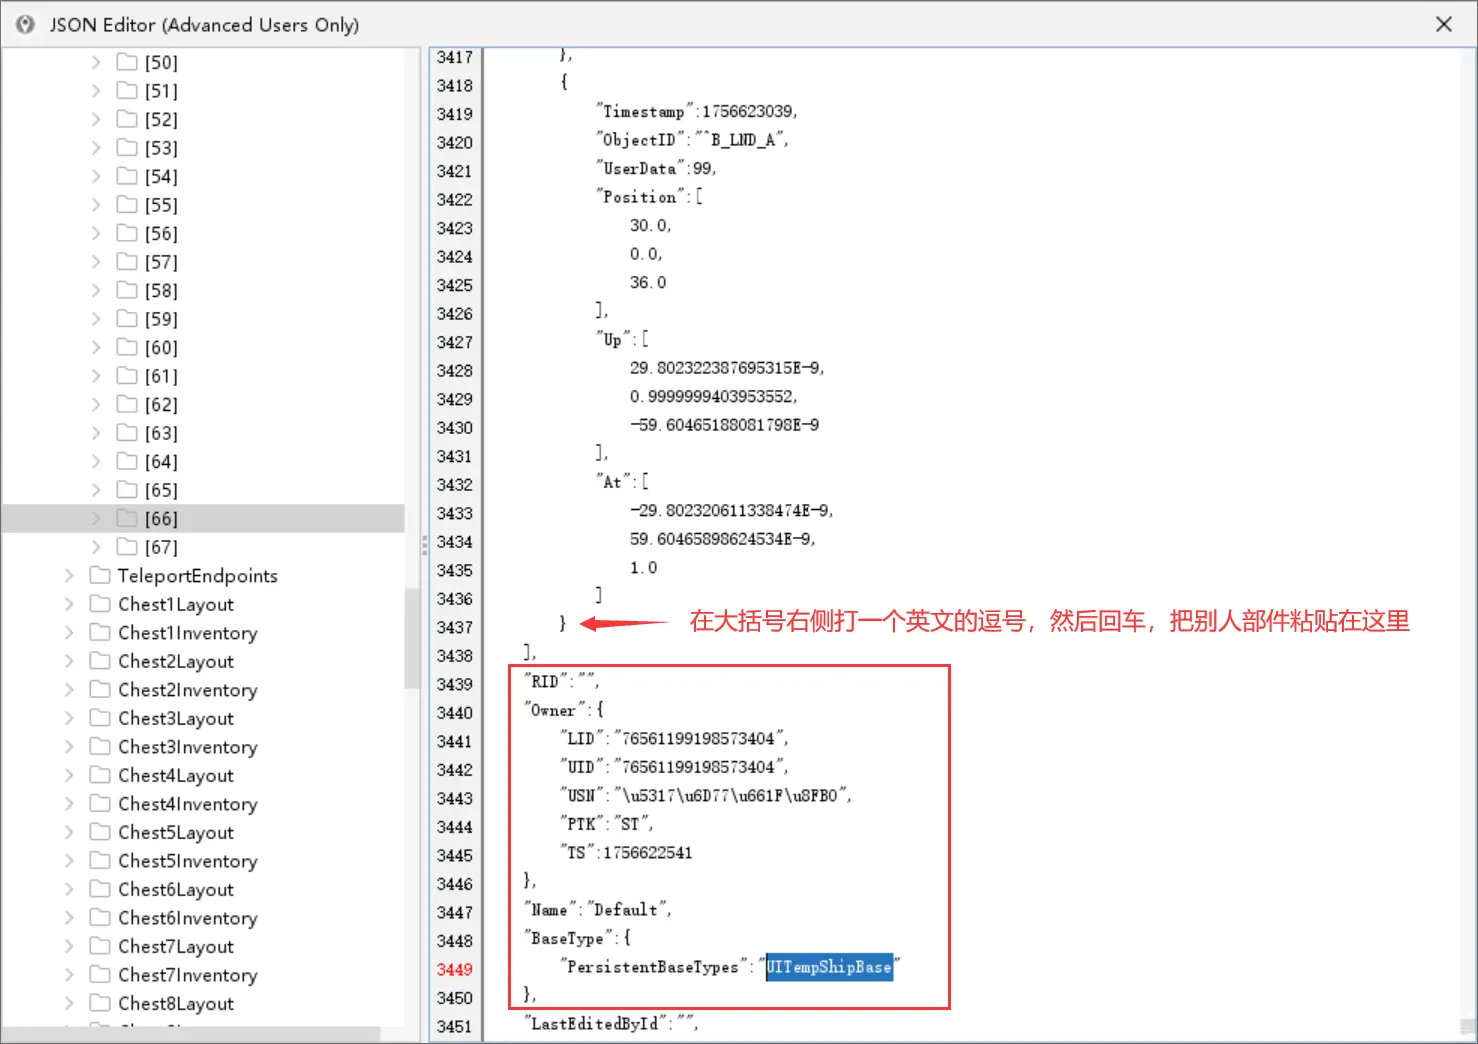Click line number 3437 in the gutter
Viewport: 1478px width, 1044px height.
tap(455, 627)
